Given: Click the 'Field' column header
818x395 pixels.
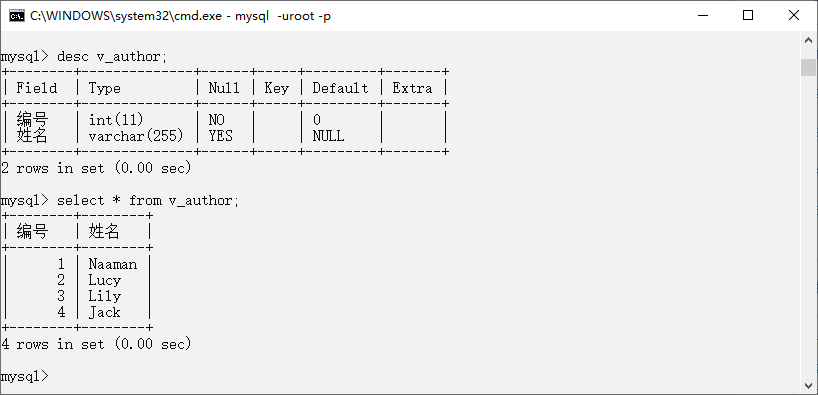Looking at the screenshot, I should (37, 88).
